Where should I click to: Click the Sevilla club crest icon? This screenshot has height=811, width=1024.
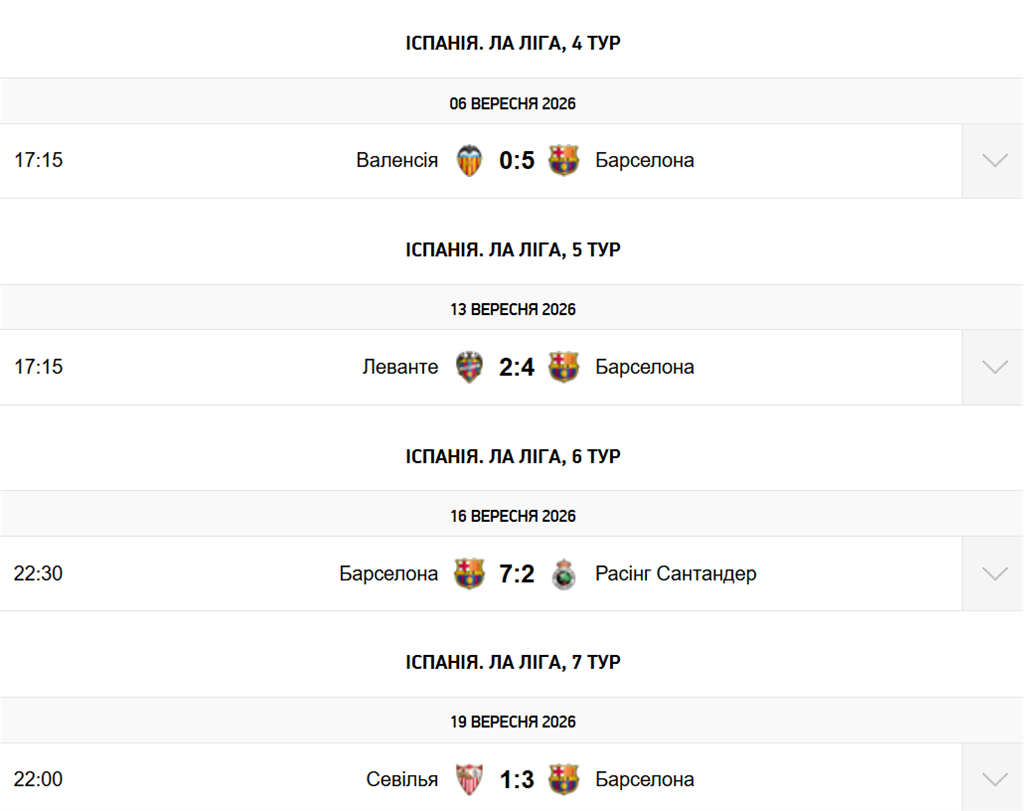tap(469, 779)
